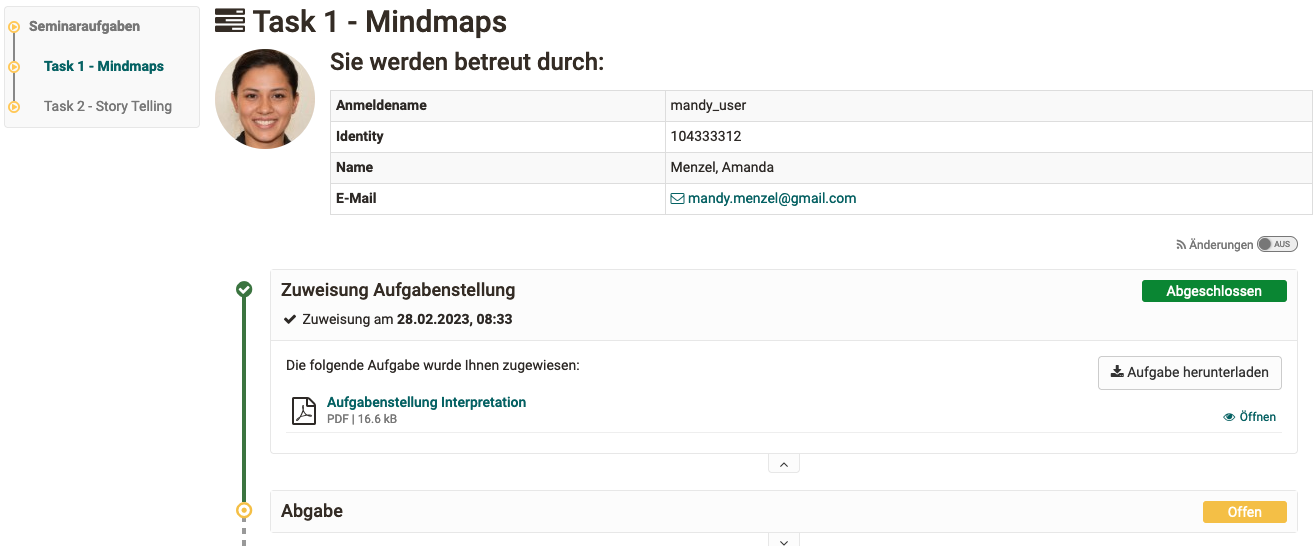
Task: Open the PDF via the eye Öffnen link
Action: pos(1250,417)
